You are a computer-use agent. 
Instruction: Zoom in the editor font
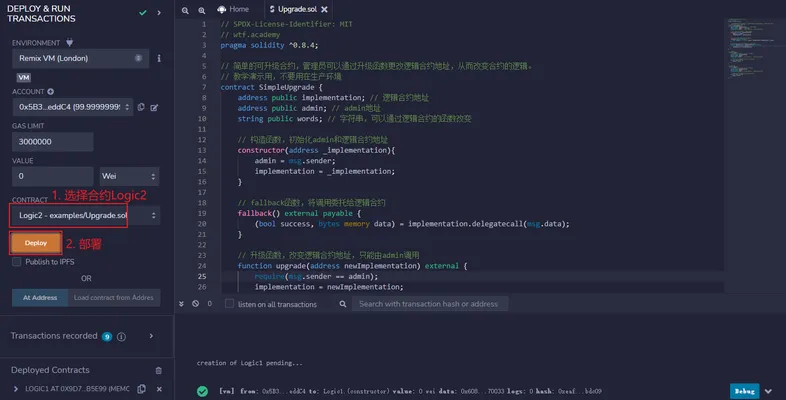tap(202, 10)
